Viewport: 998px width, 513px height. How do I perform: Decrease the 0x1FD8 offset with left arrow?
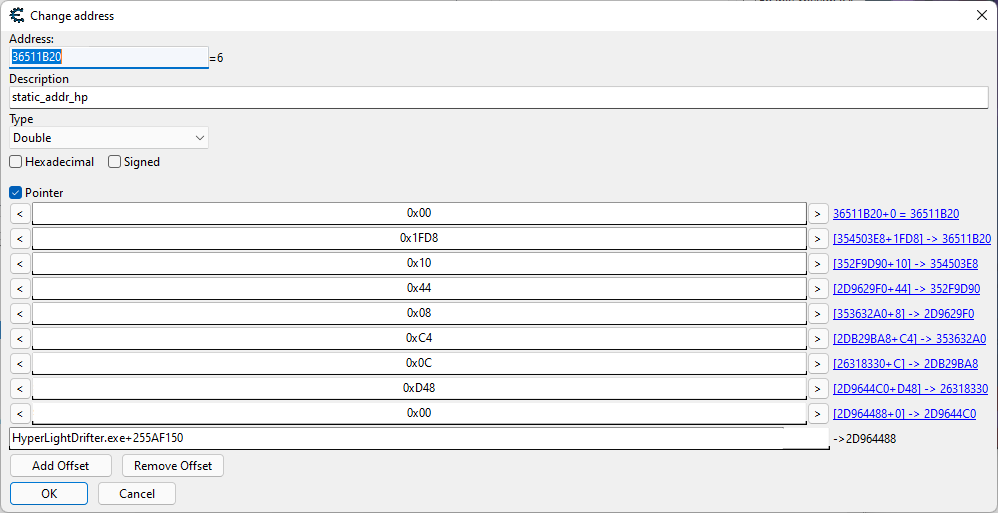[20, 238]
